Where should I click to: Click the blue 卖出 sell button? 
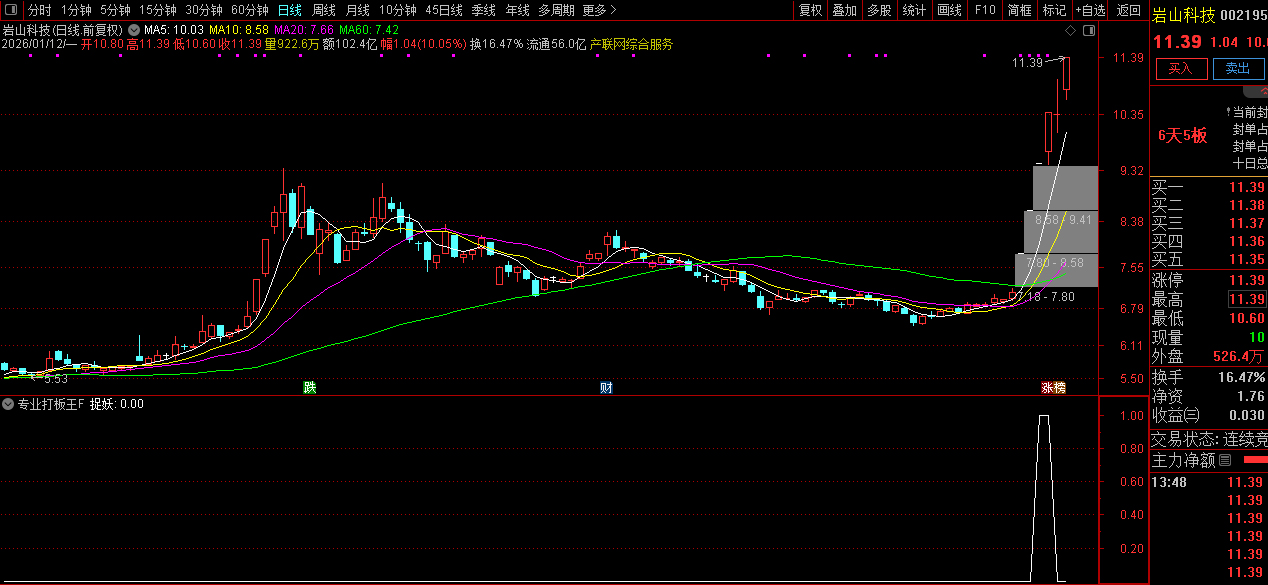coord(1238,69)
